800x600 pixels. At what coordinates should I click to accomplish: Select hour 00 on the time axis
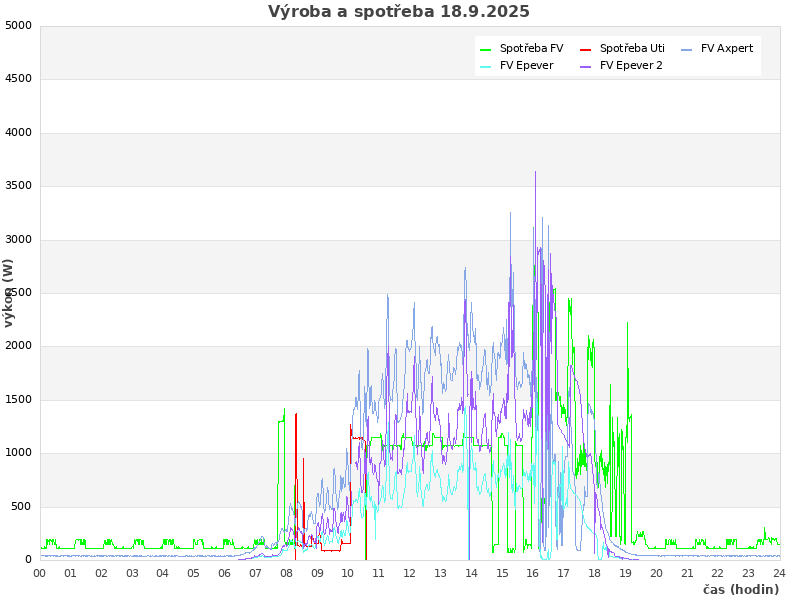[40, 573]
